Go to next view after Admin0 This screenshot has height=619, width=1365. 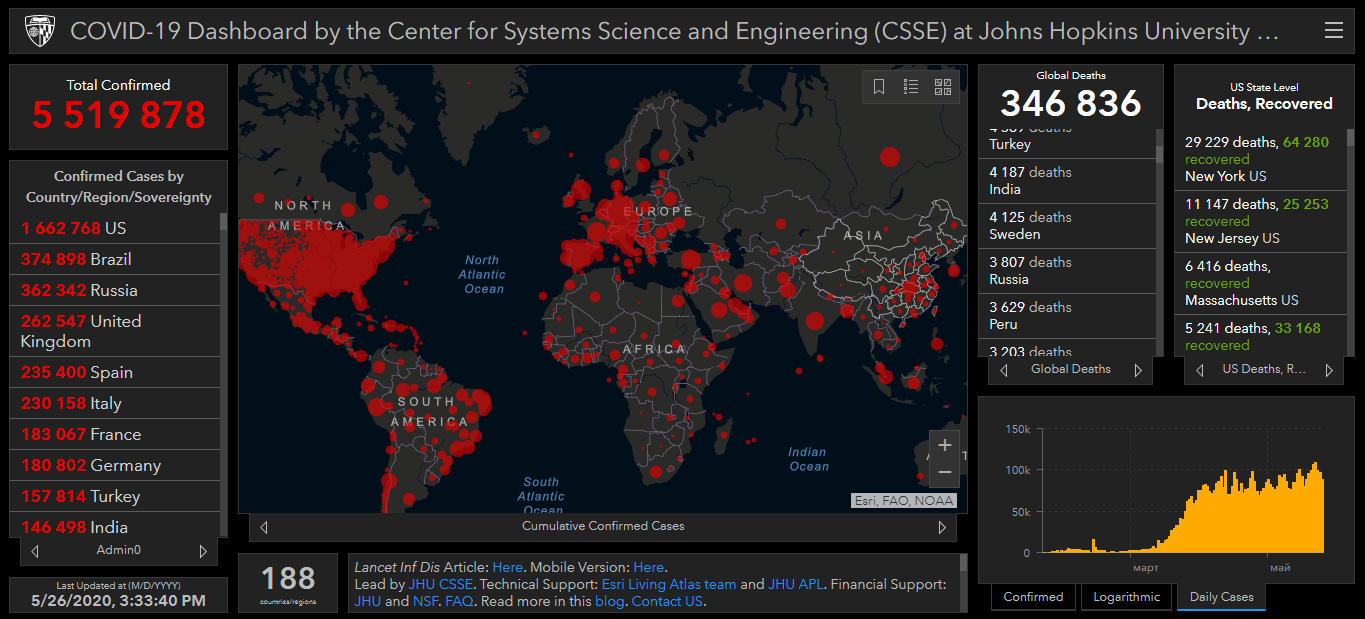pos(203,551)
